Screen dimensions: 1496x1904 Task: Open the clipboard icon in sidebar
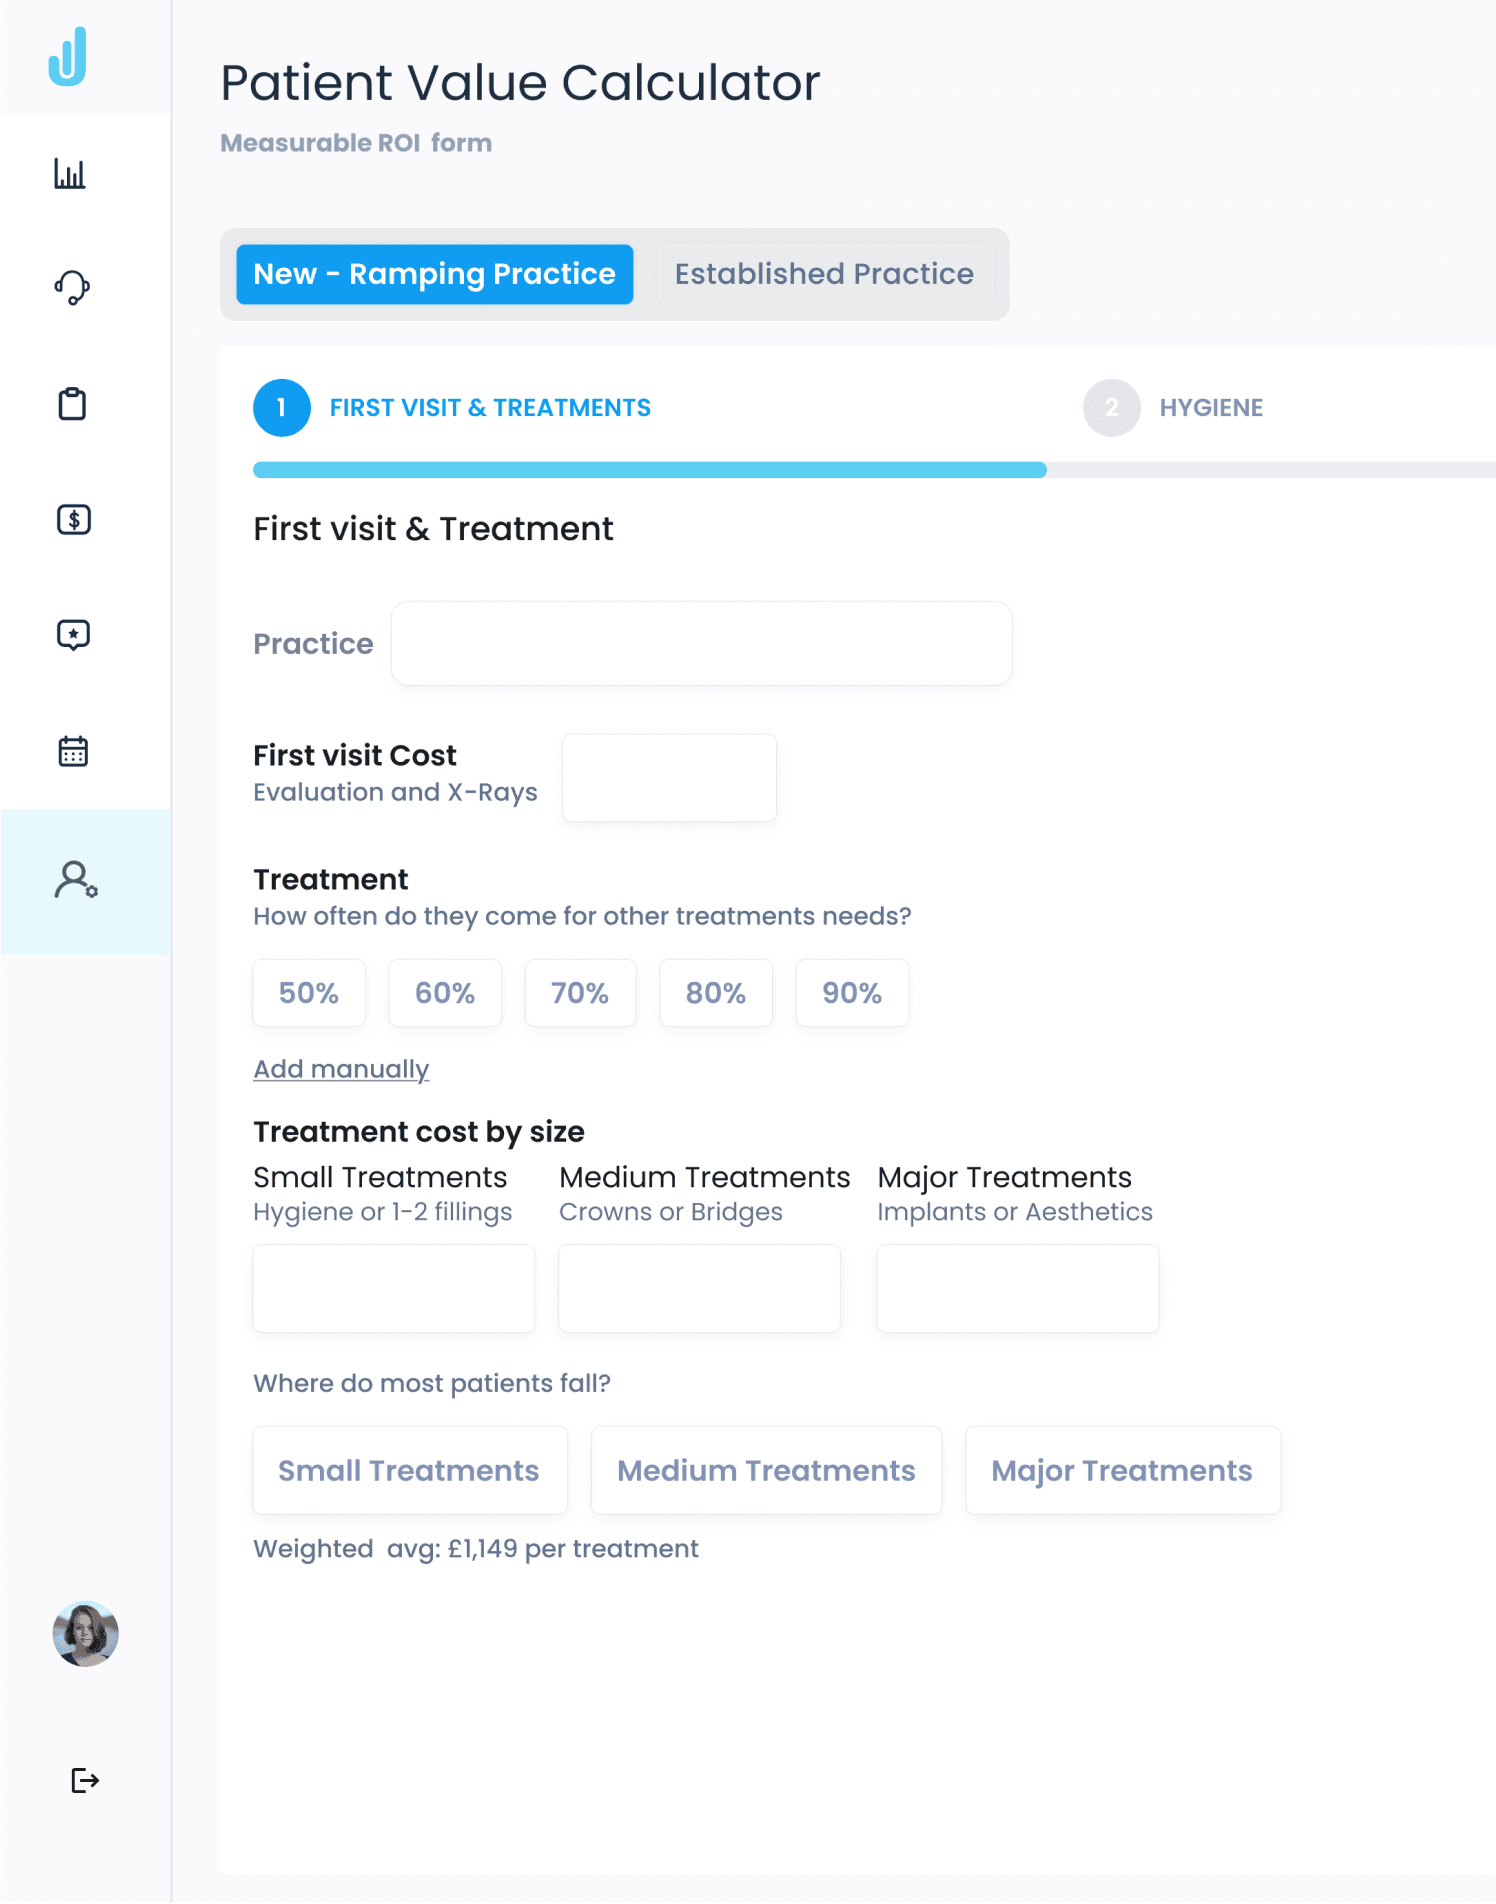point(72,404)
